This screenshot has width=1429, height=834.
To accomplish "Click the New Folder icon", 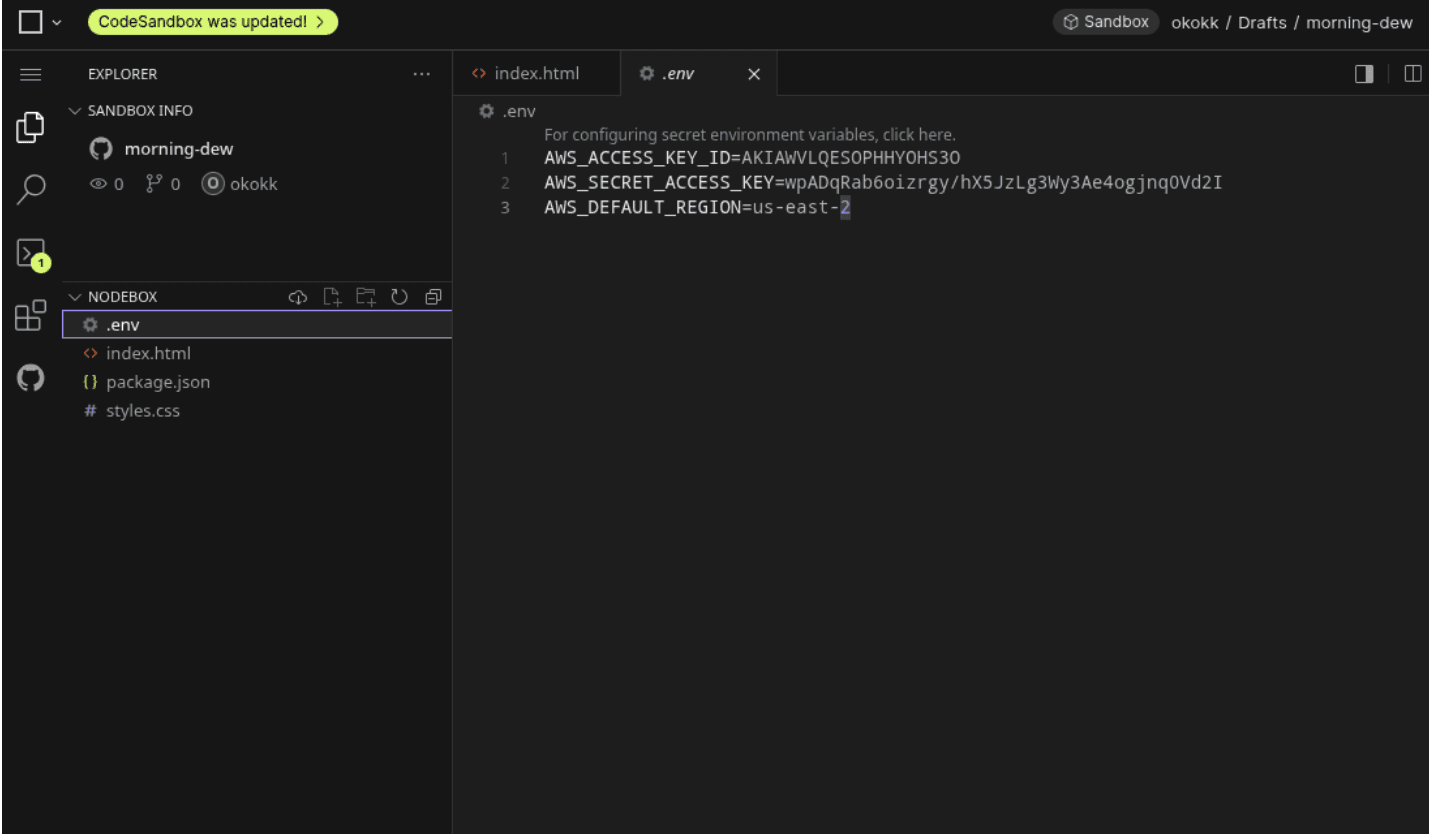I will pos(366,297).
